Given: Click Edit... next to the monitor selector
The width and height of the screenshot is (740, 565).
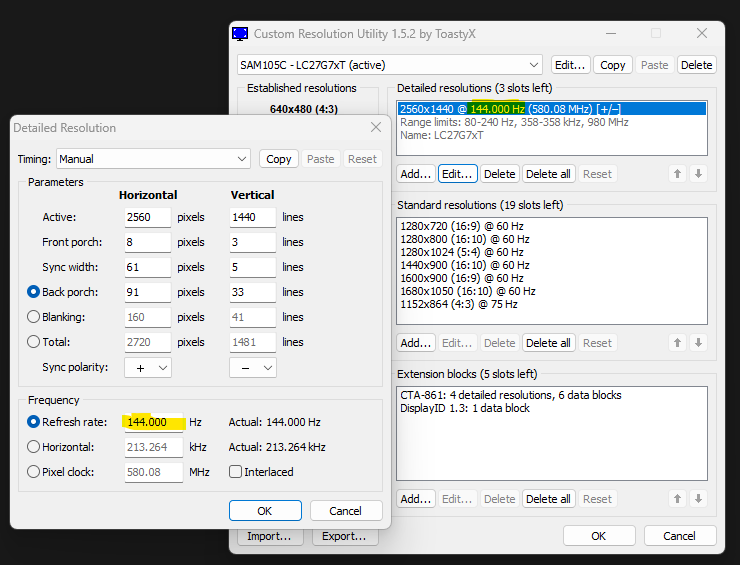Looking at the screenshot, I should tap(570, 65).
